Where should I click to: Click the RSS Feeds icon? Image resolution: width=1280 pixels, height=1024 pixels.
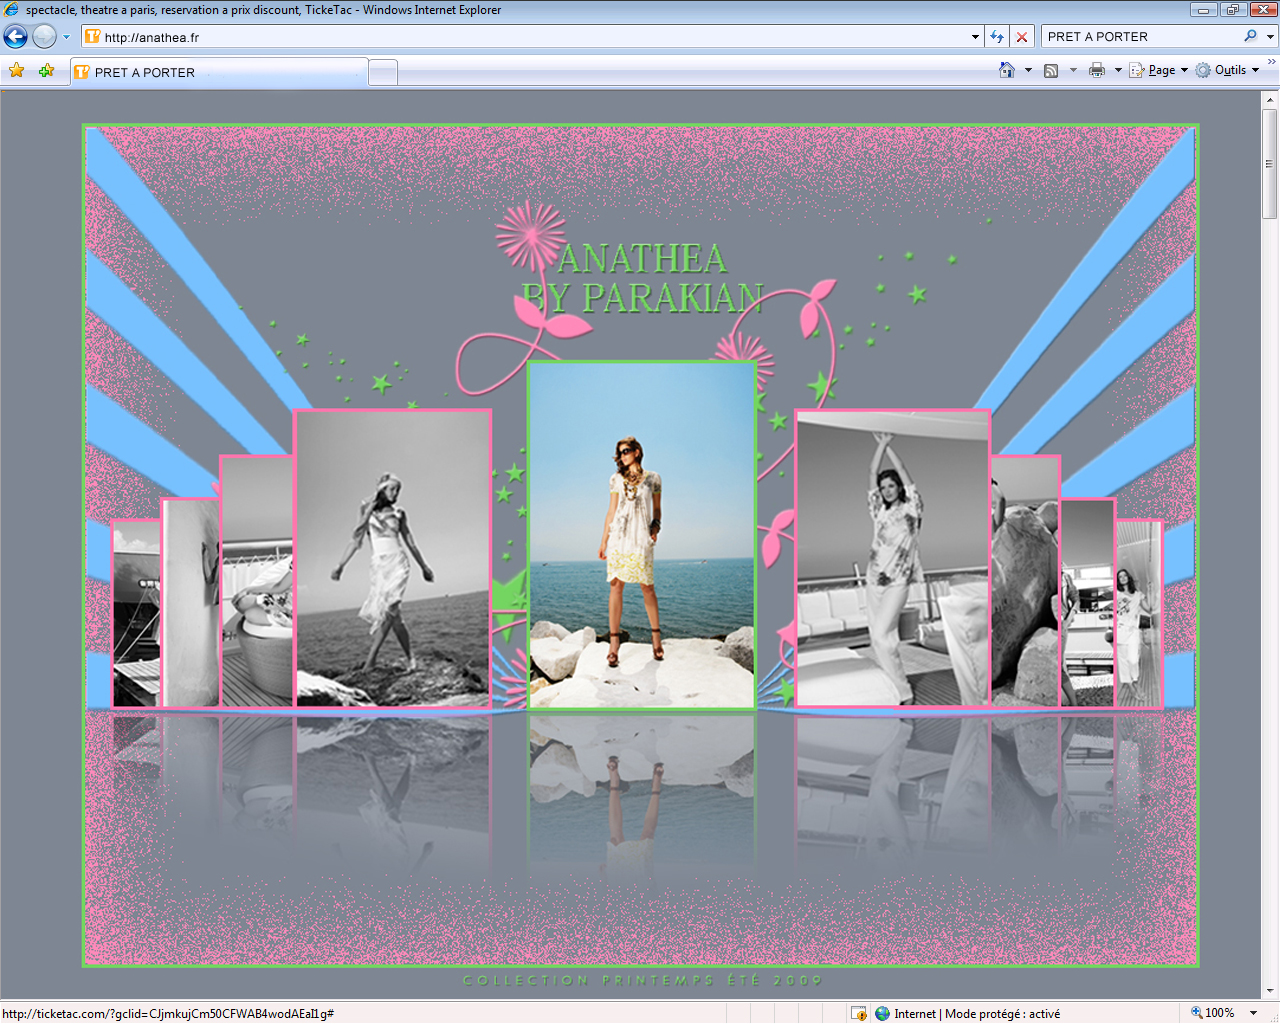click(x=1051, y=70)
